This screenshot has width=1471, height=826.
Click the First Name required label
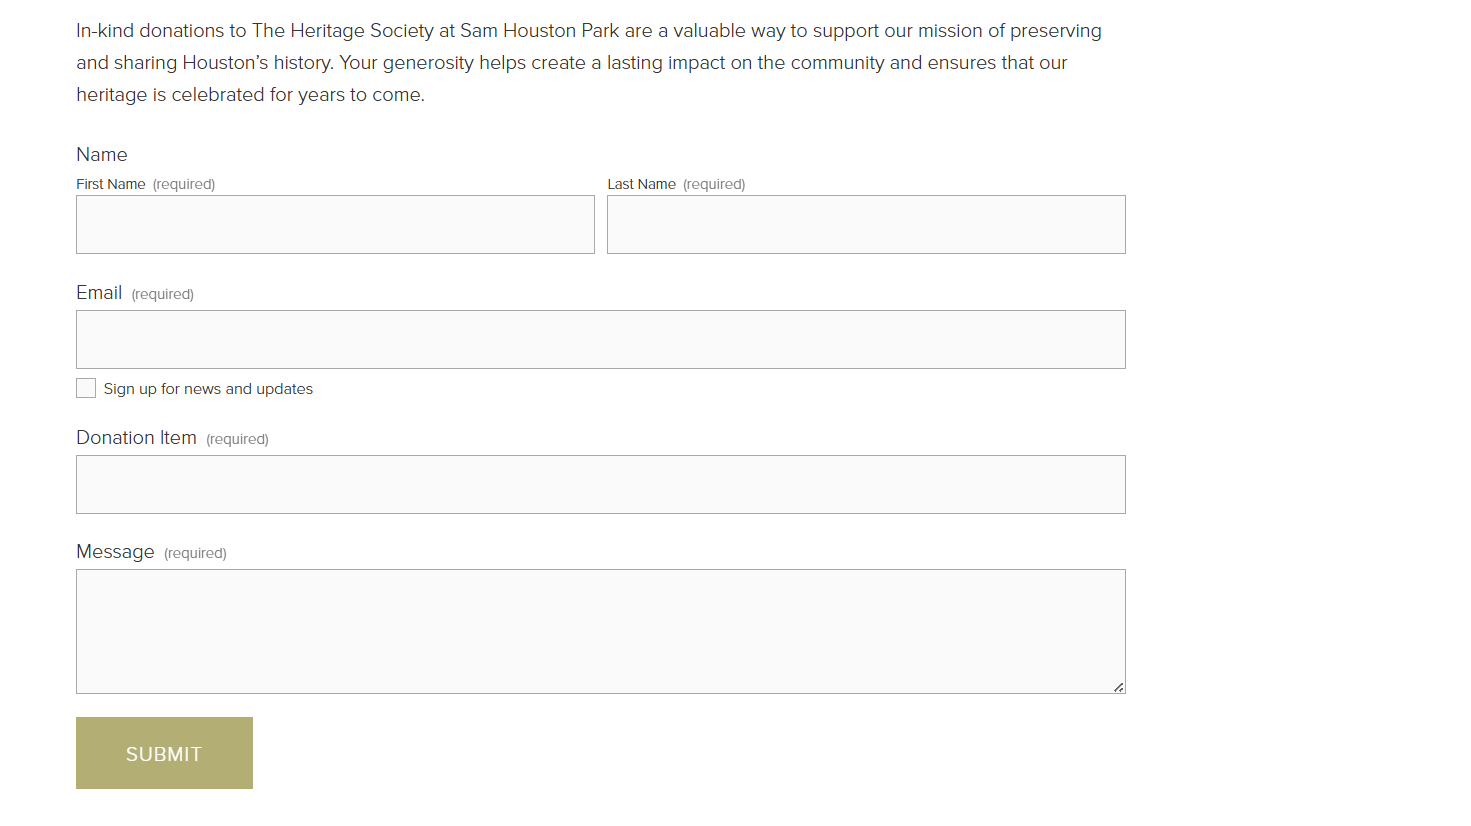click(x=184, y=184)
